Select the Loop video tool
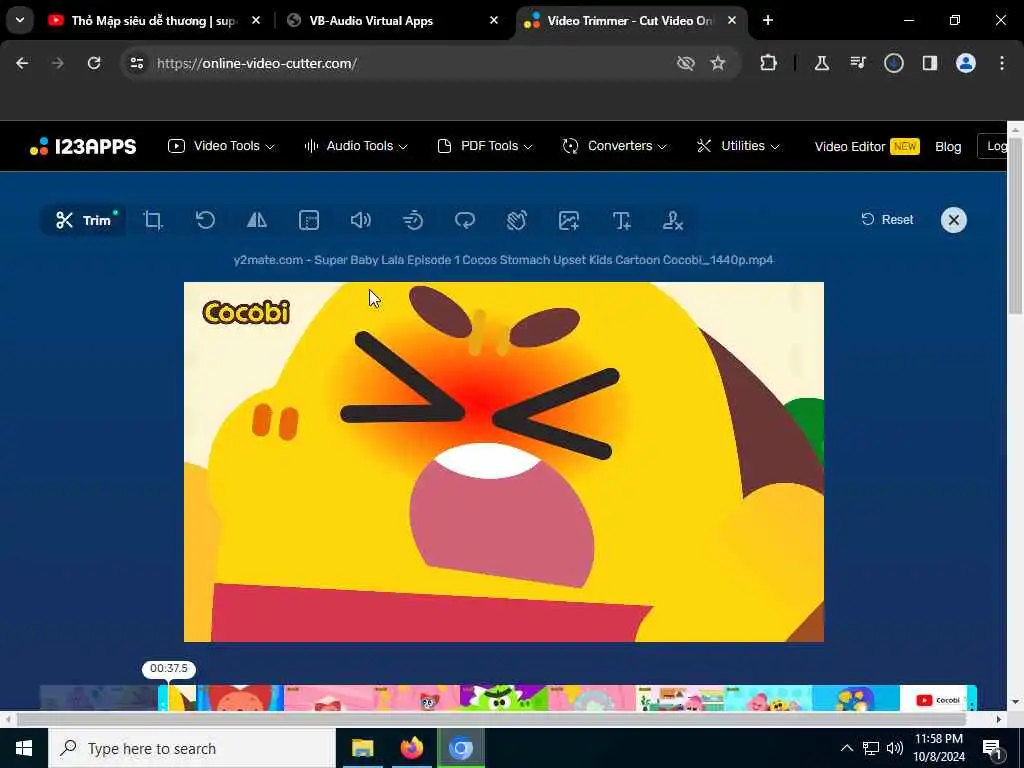 (x=465, y=220)
